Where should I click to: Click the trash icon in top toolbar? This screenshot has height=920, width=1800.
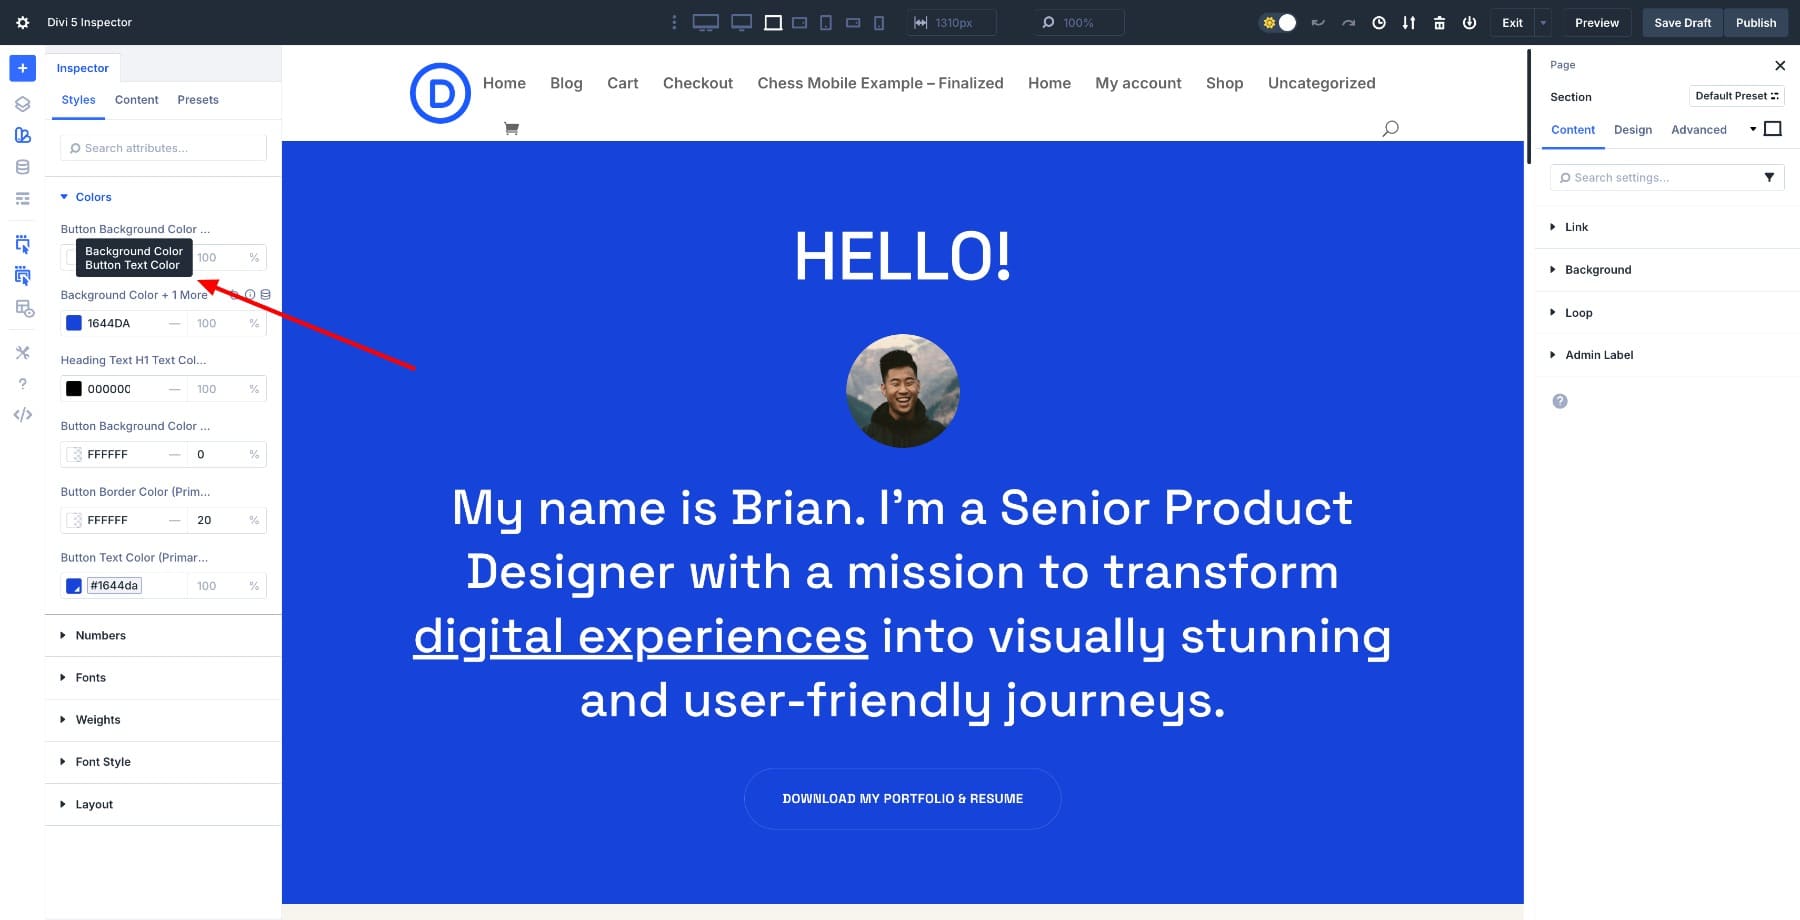(x=1439, y=23)
